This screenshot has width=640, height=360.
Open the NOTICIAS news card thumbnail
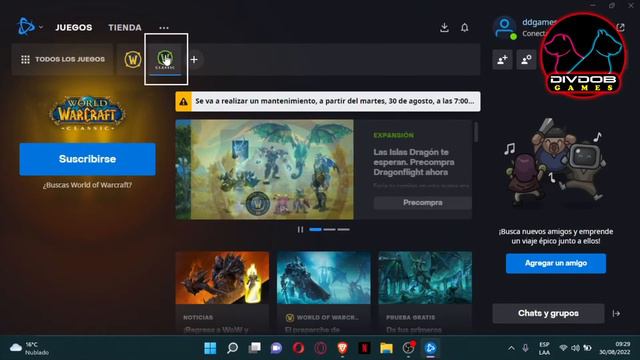pyautogui.click(x=222, y=278)
